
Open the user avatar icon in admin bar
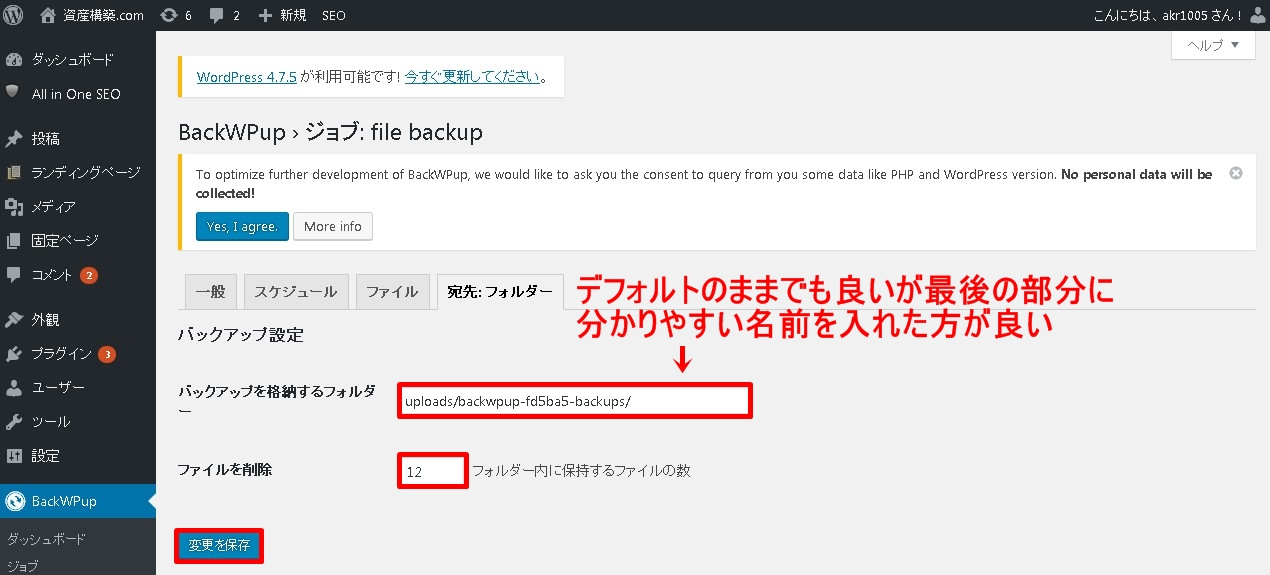1258,15
